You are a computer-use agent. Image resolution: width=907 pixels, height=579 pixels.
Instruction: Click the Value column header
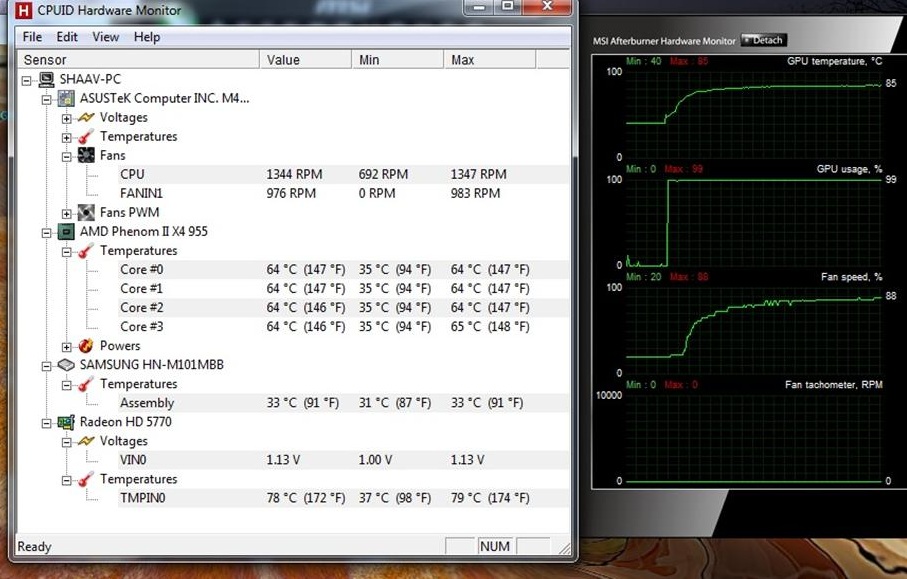point(305,60)
